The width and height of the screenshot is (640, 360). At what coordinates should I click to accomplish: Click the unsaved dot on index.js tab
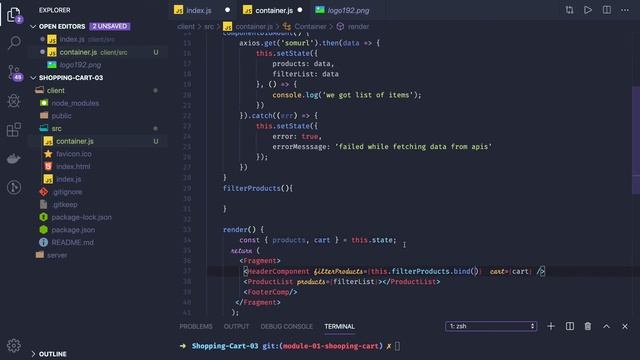point(227,10)
